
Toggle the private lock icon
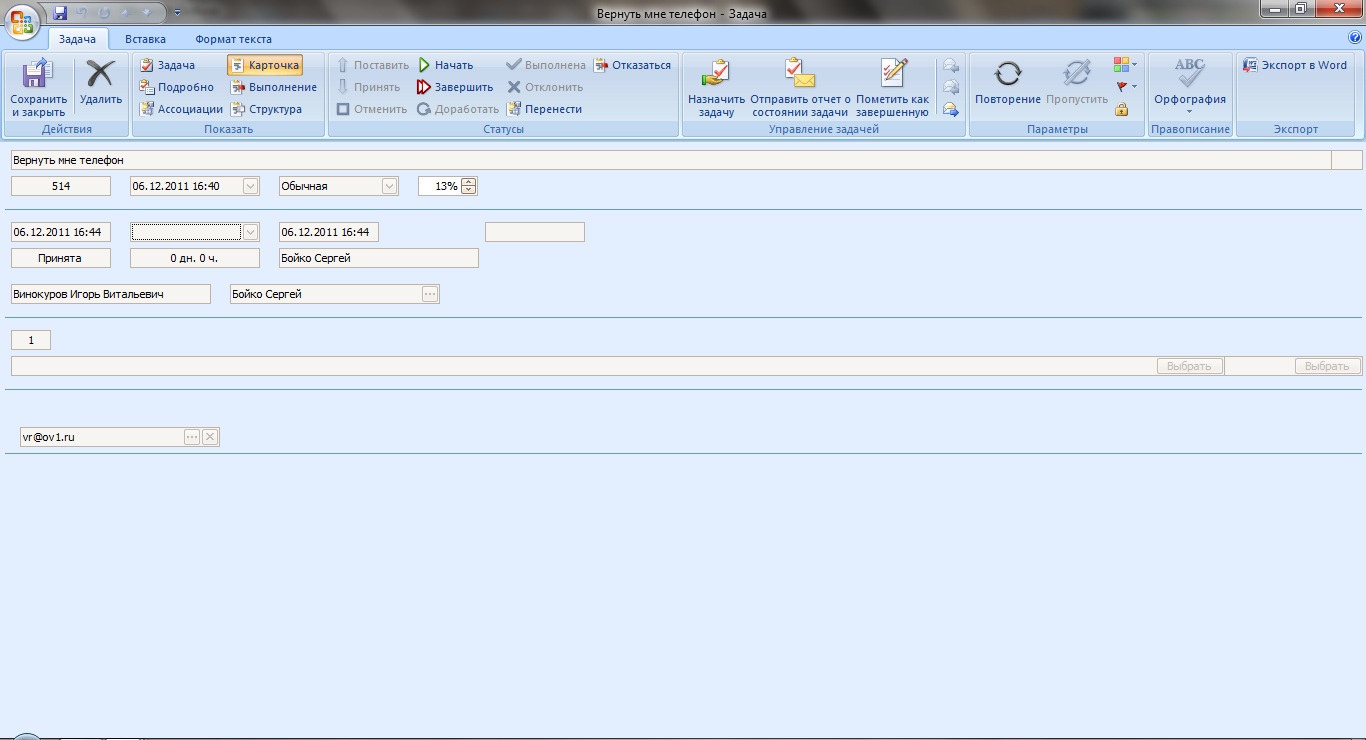click(1121, 109)
